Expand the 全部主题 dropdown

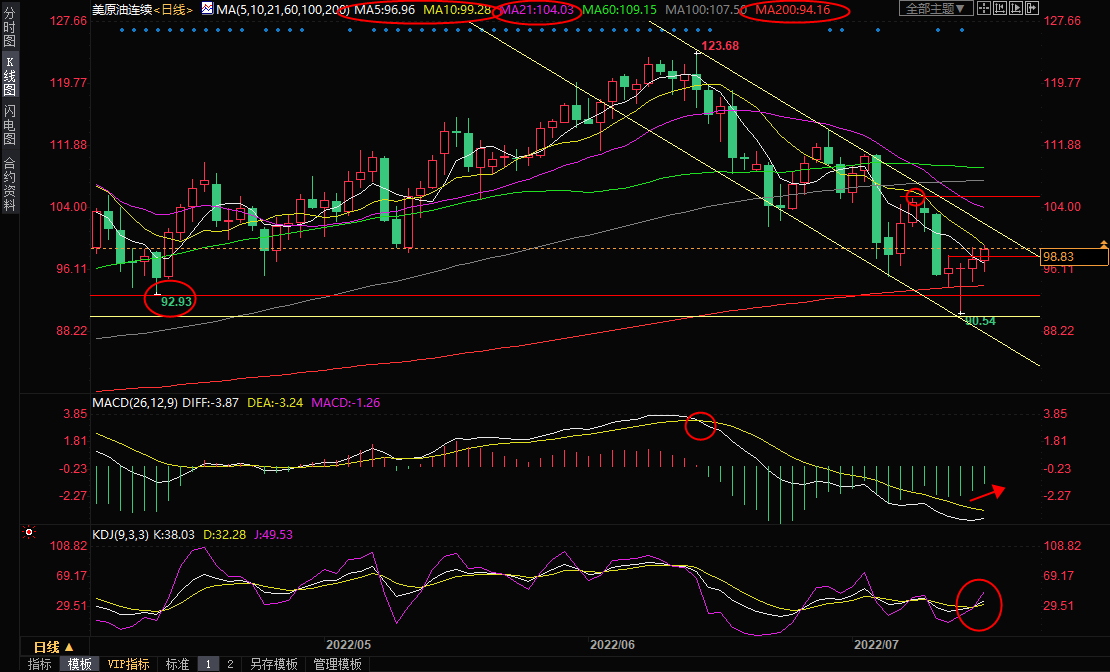tap(936, 9)
